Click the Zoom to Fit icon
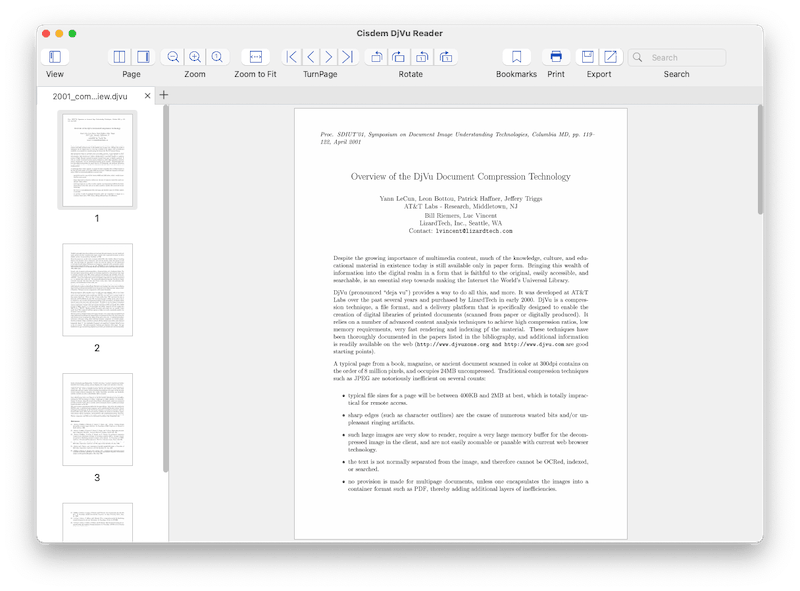 (x=256, y=57)
